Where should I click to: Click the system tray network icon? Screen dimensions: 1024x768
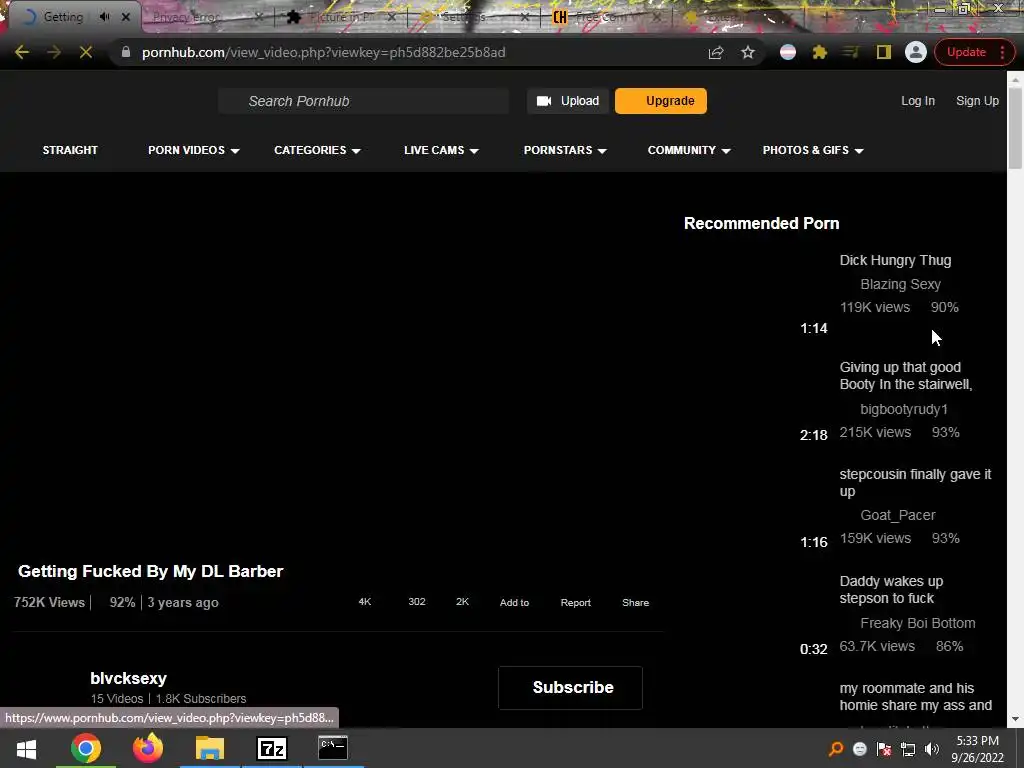tap(908, 749)
